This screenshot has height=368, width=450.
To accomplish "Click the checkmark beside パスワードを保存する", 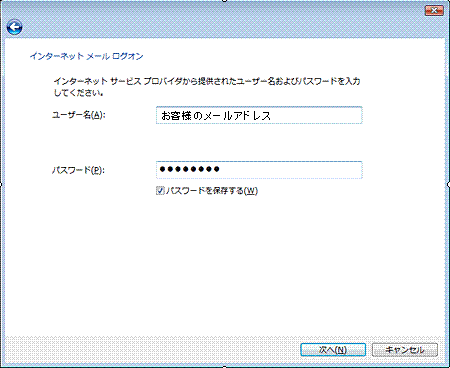I will click(160, 191).
